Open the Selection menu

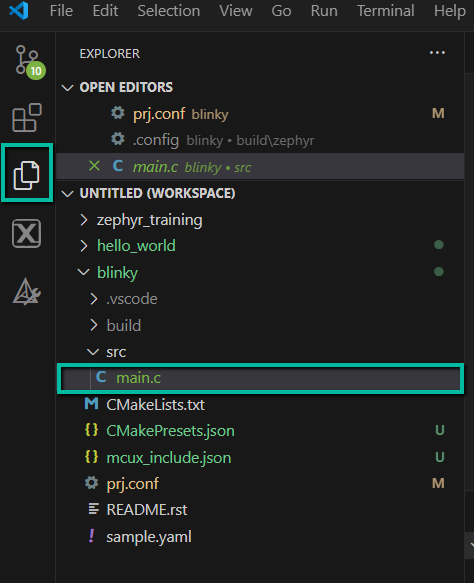pos(169,11)
